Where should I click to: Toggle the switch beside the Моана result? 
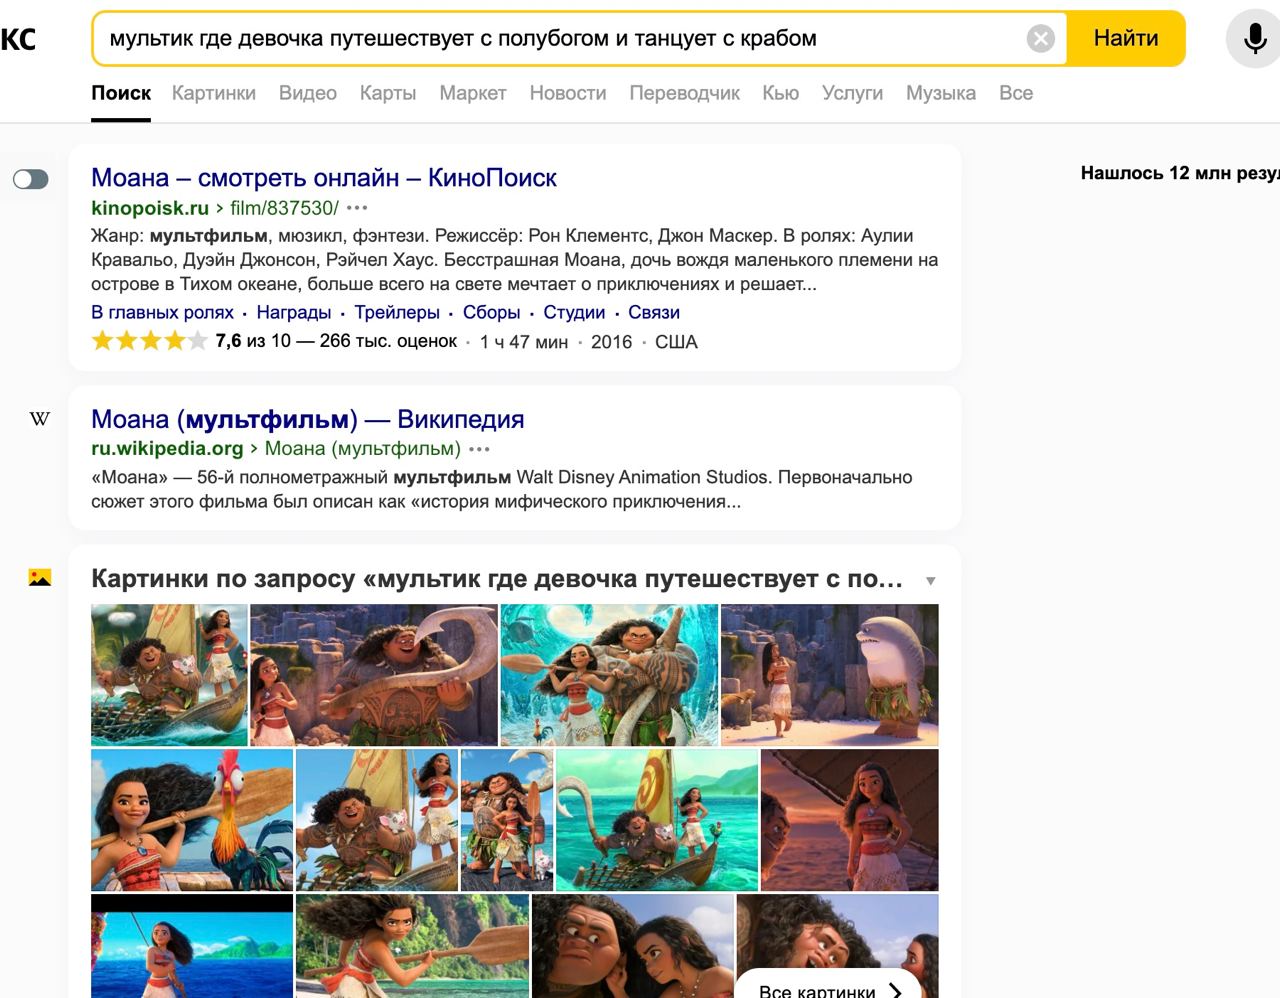coord(30,179)
